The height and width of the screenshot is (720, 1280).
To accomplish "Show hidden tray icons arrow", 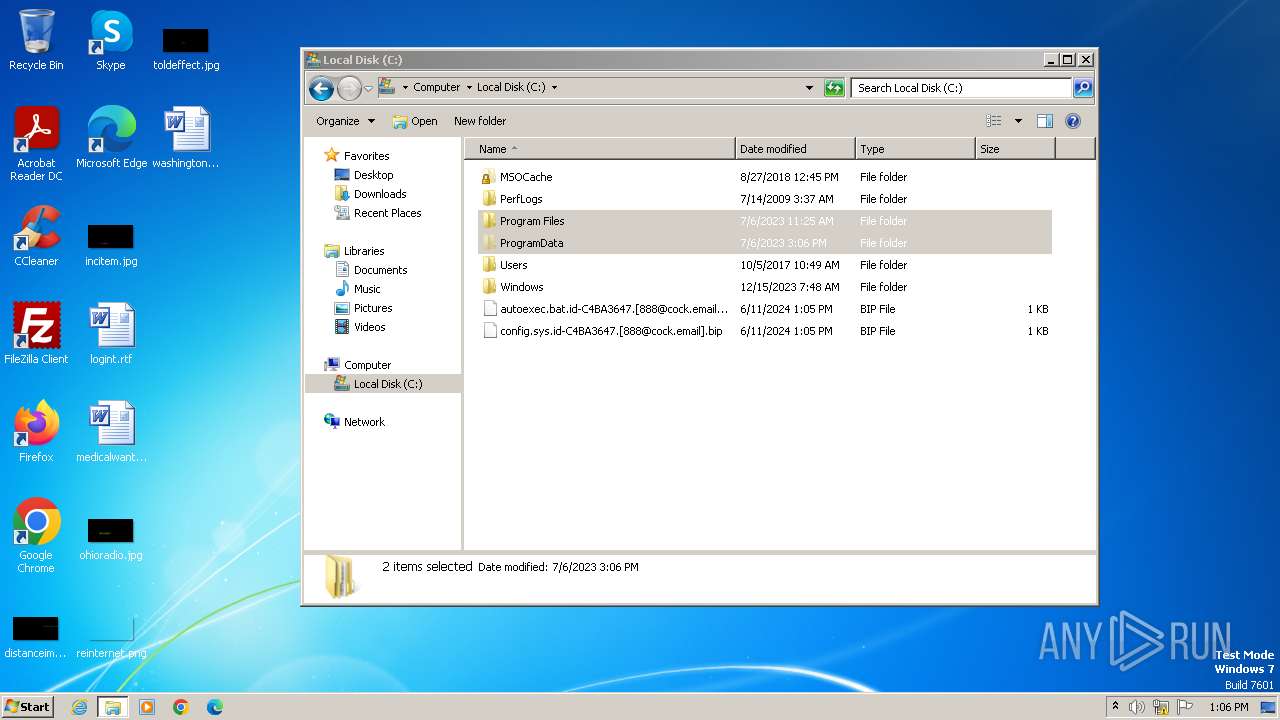I will click(x=1115, y=706).
